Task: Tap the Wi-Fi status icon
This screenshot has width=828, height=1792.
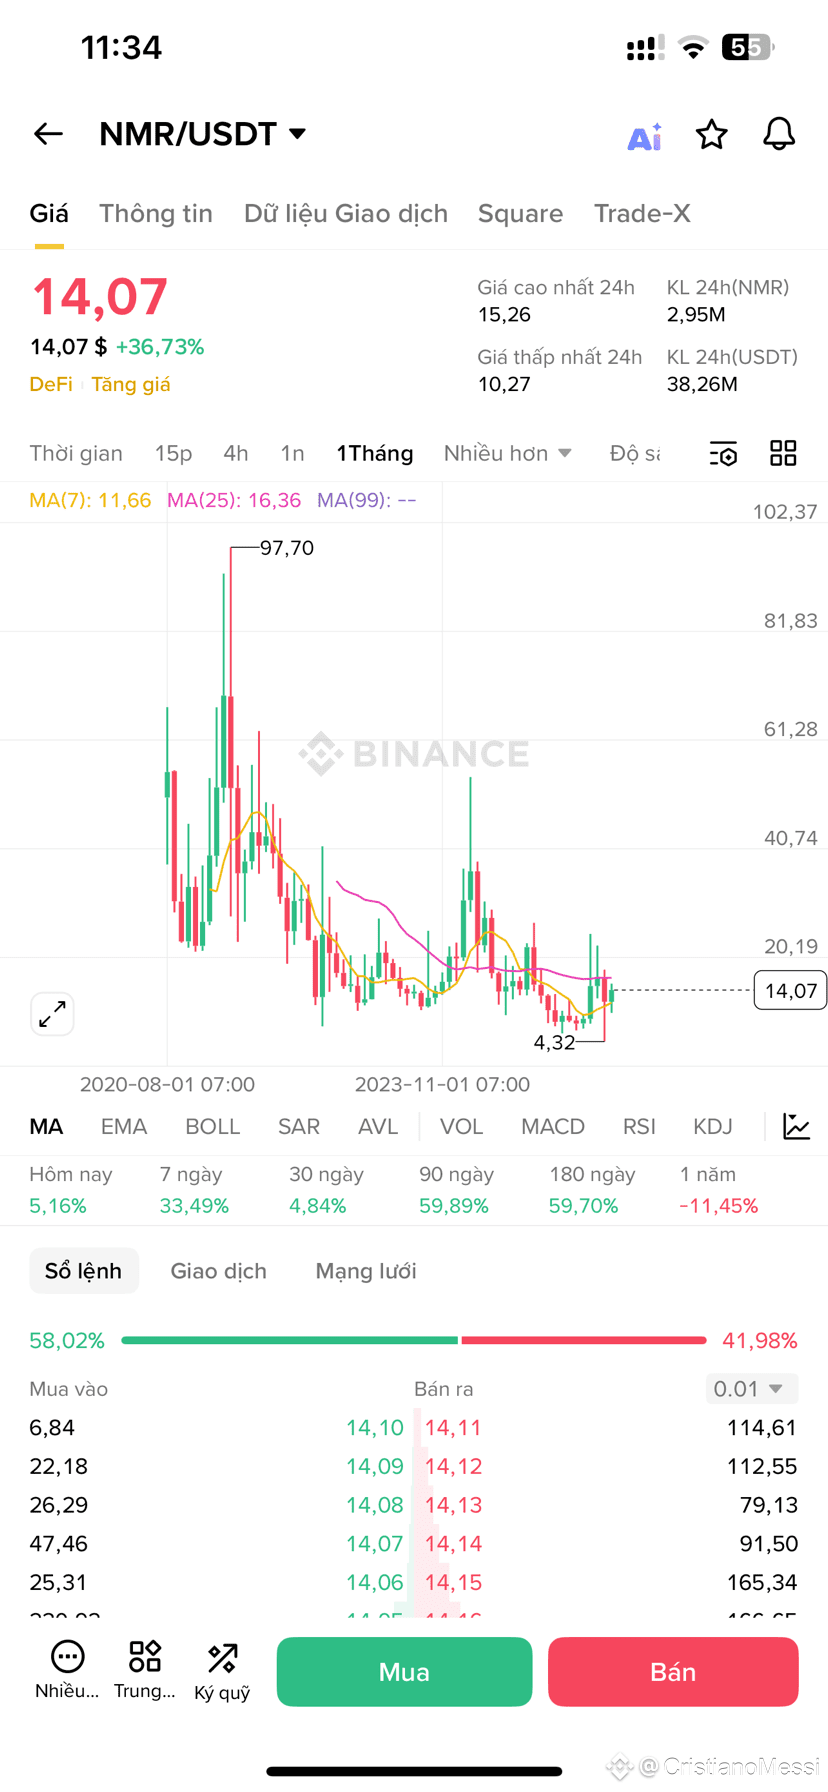Action: 693,47
